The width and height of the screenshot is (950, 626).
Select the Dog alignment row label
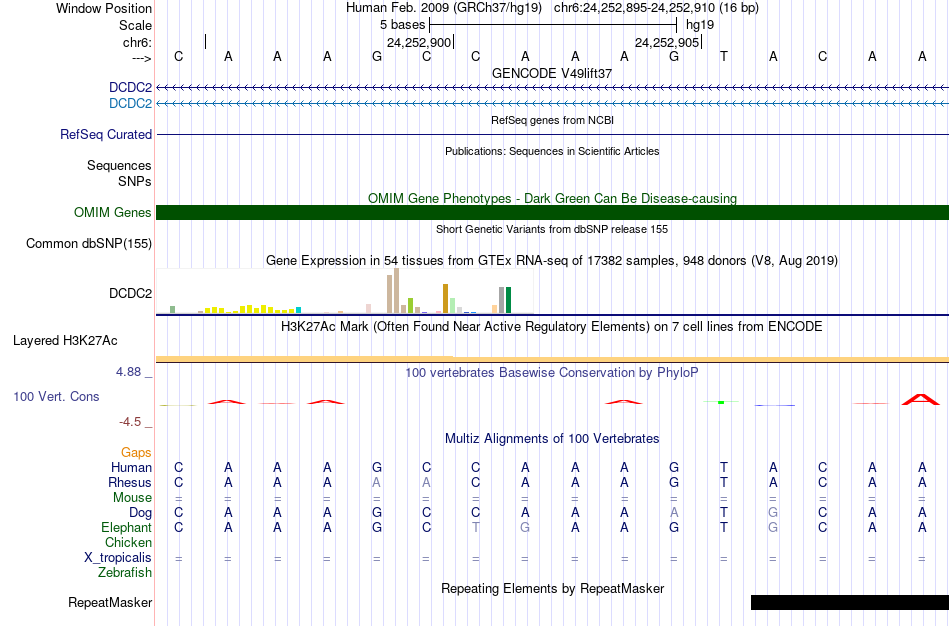tap(140, 513)
